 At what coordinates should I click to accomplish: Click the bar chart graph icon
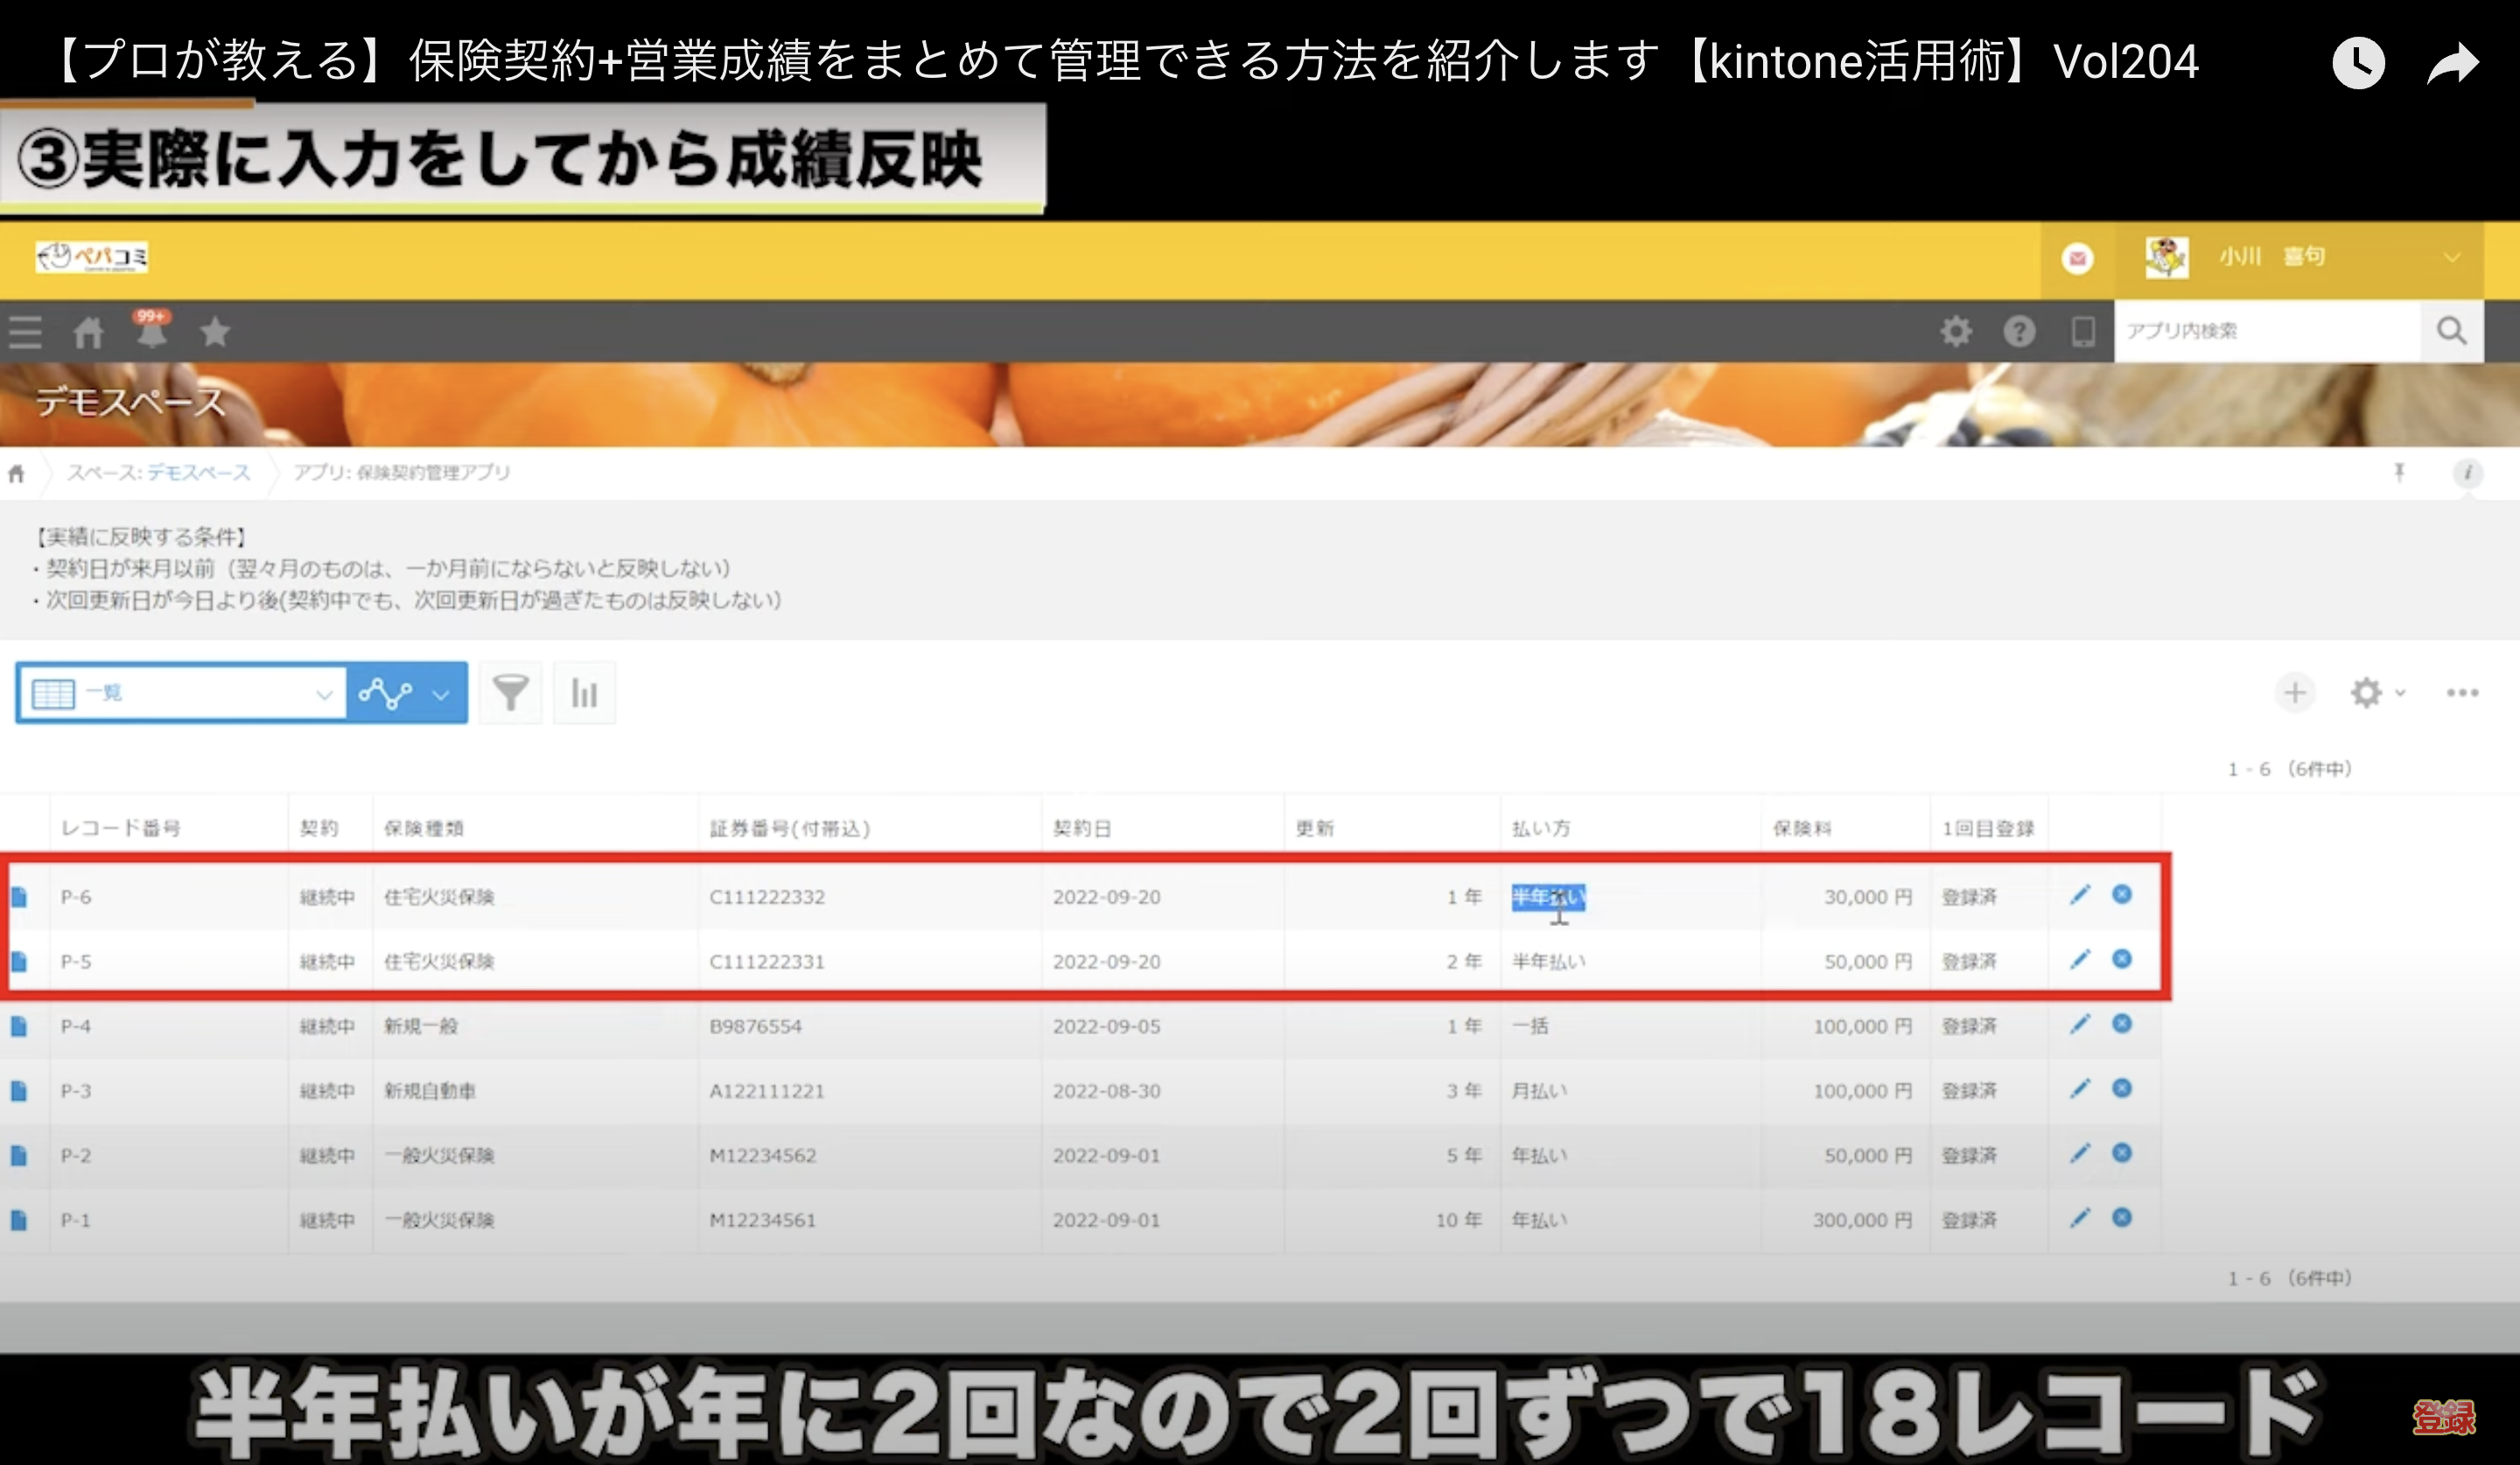point(584,692)
